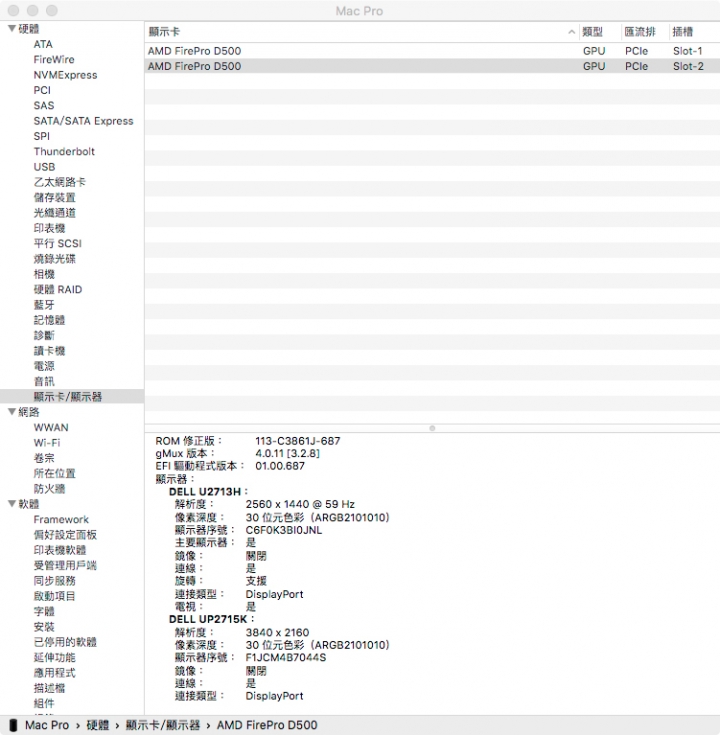This screenshot has height=735, width=720.
Task: Open Framework software entry
Action: coord(61,519)
